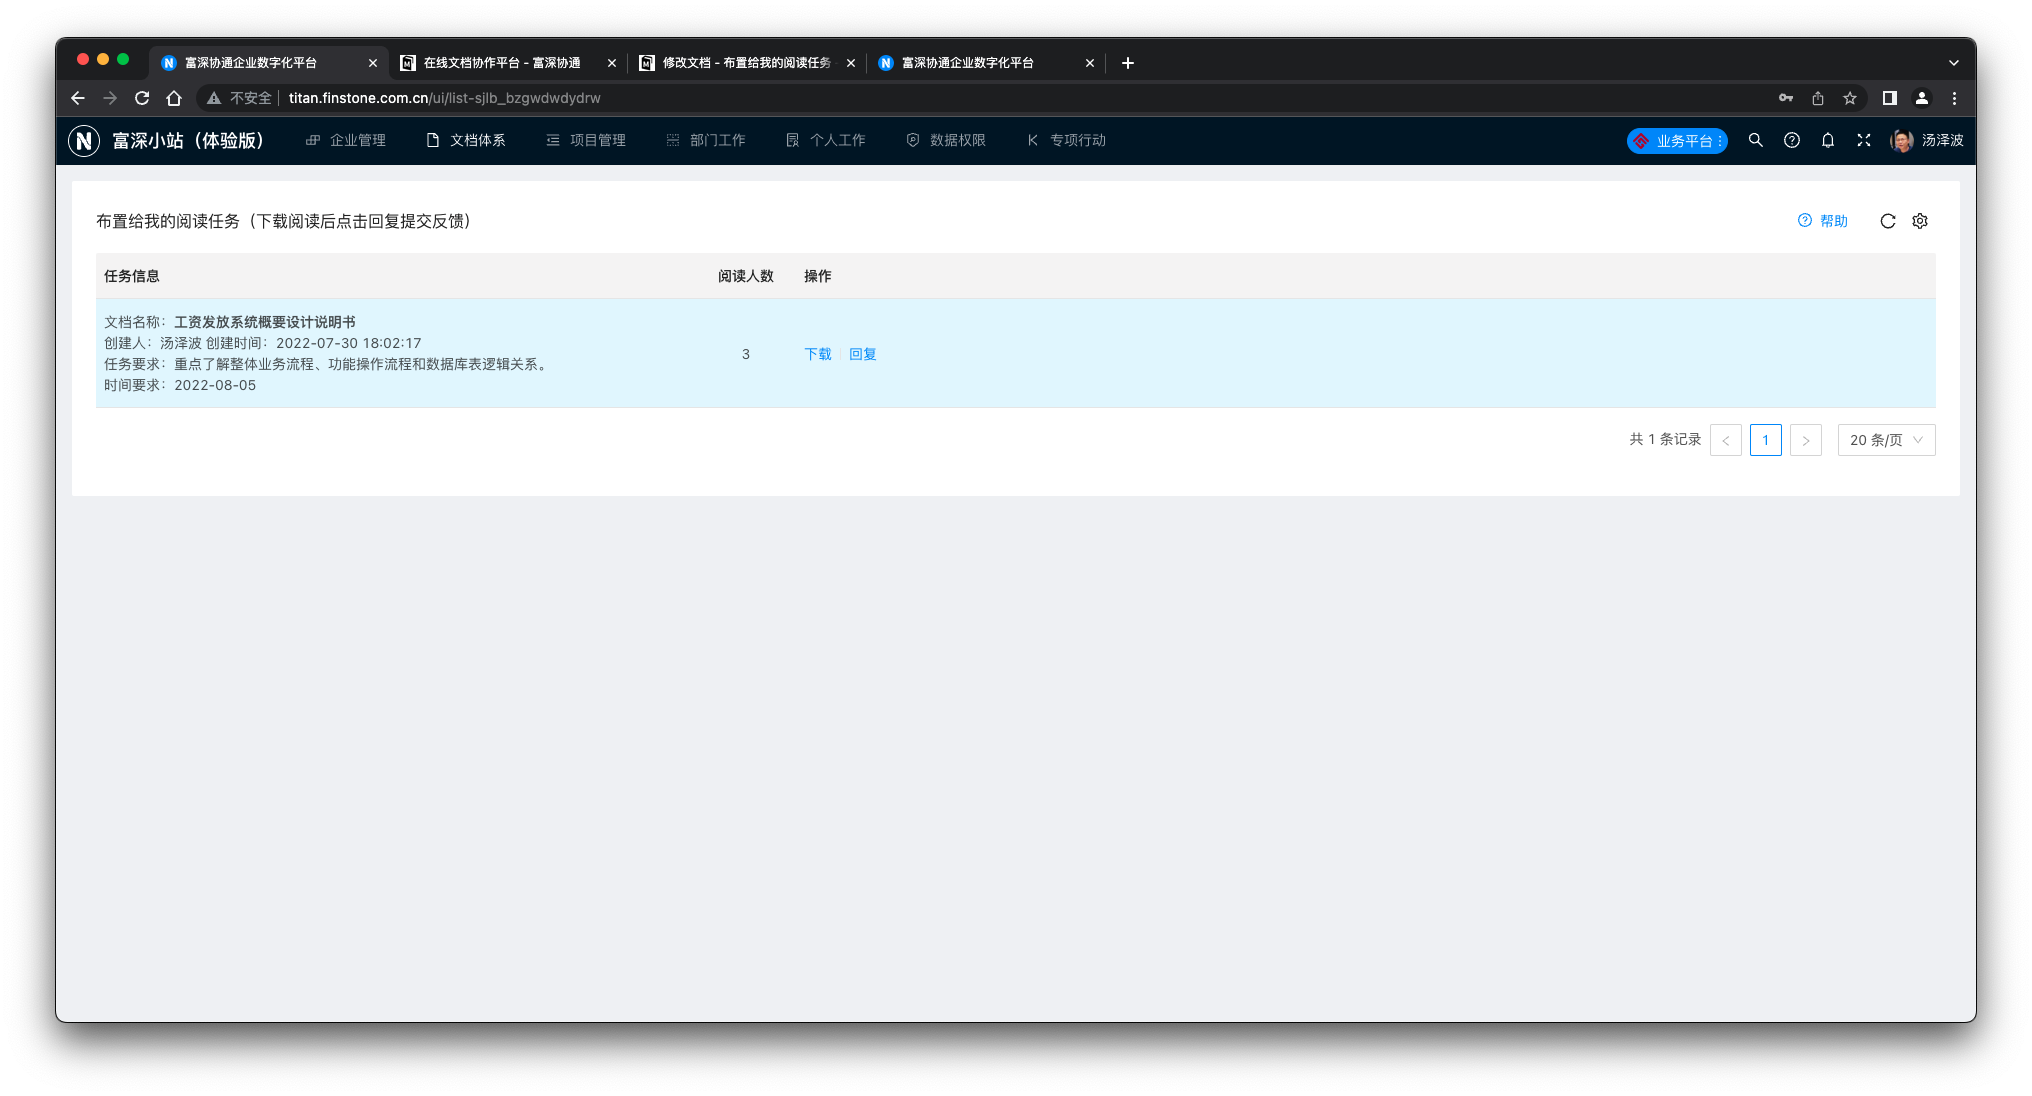2032x1096 pixels.
Task: Switch to the 修改文档 browser tab
Action: (x=745, y=63)
